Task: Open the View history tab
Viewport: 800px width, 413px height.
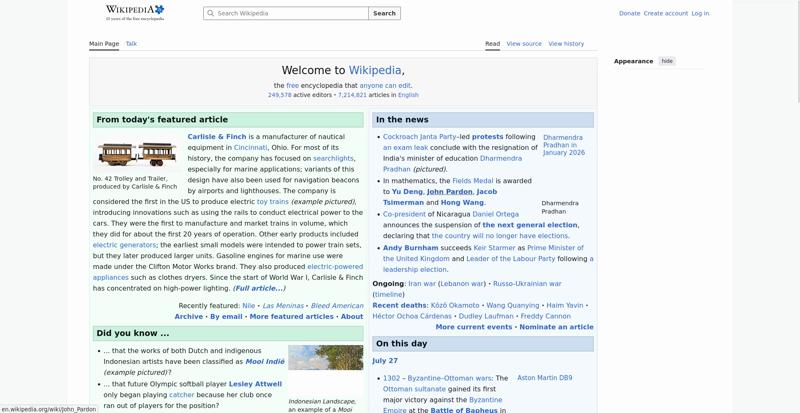Action: tap(566, 44)
